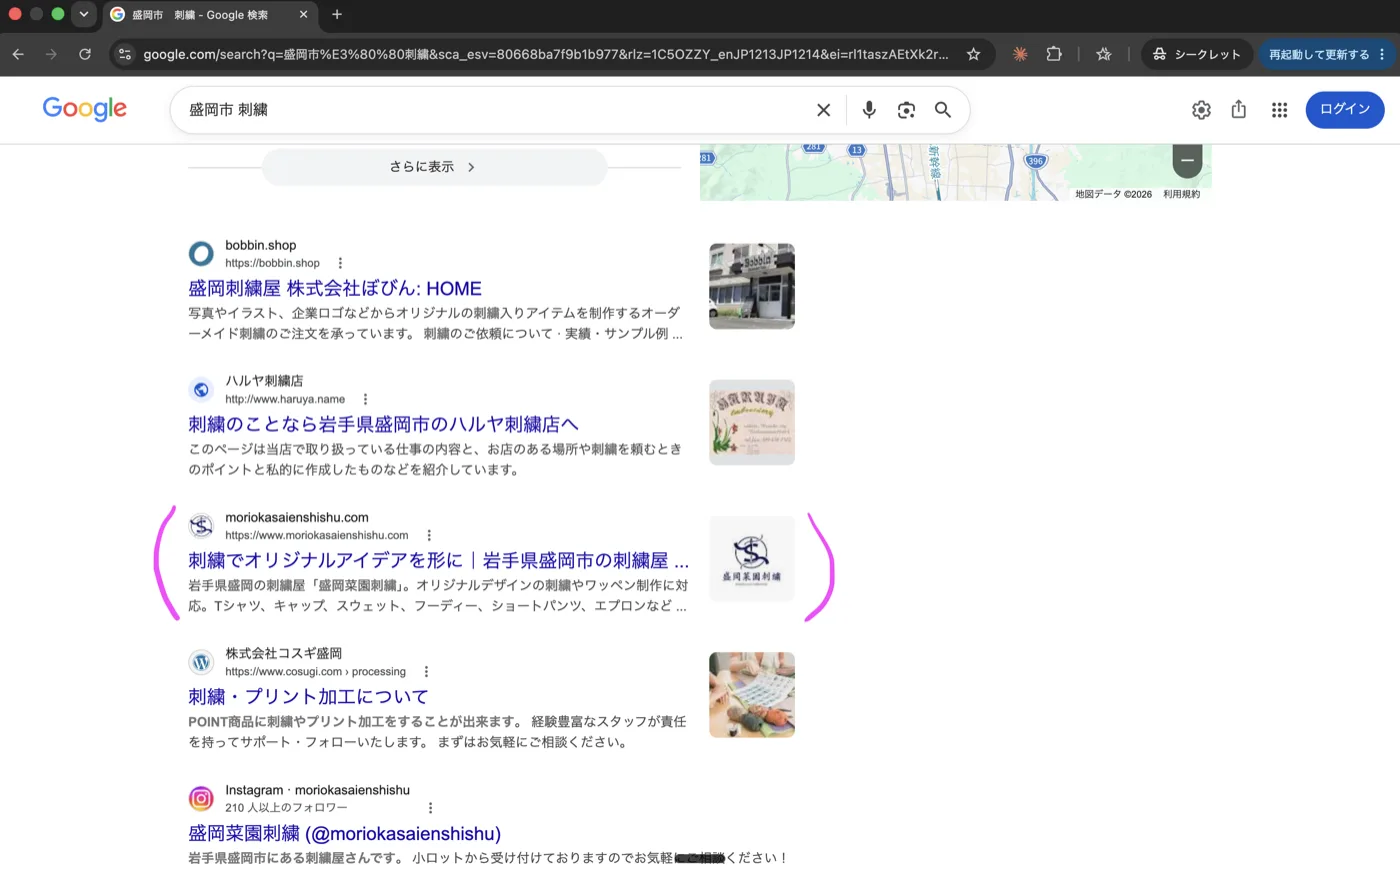Viewport: 1400px width, 871px height.
Task: Open the Google apps grid
Action: 1279,110
